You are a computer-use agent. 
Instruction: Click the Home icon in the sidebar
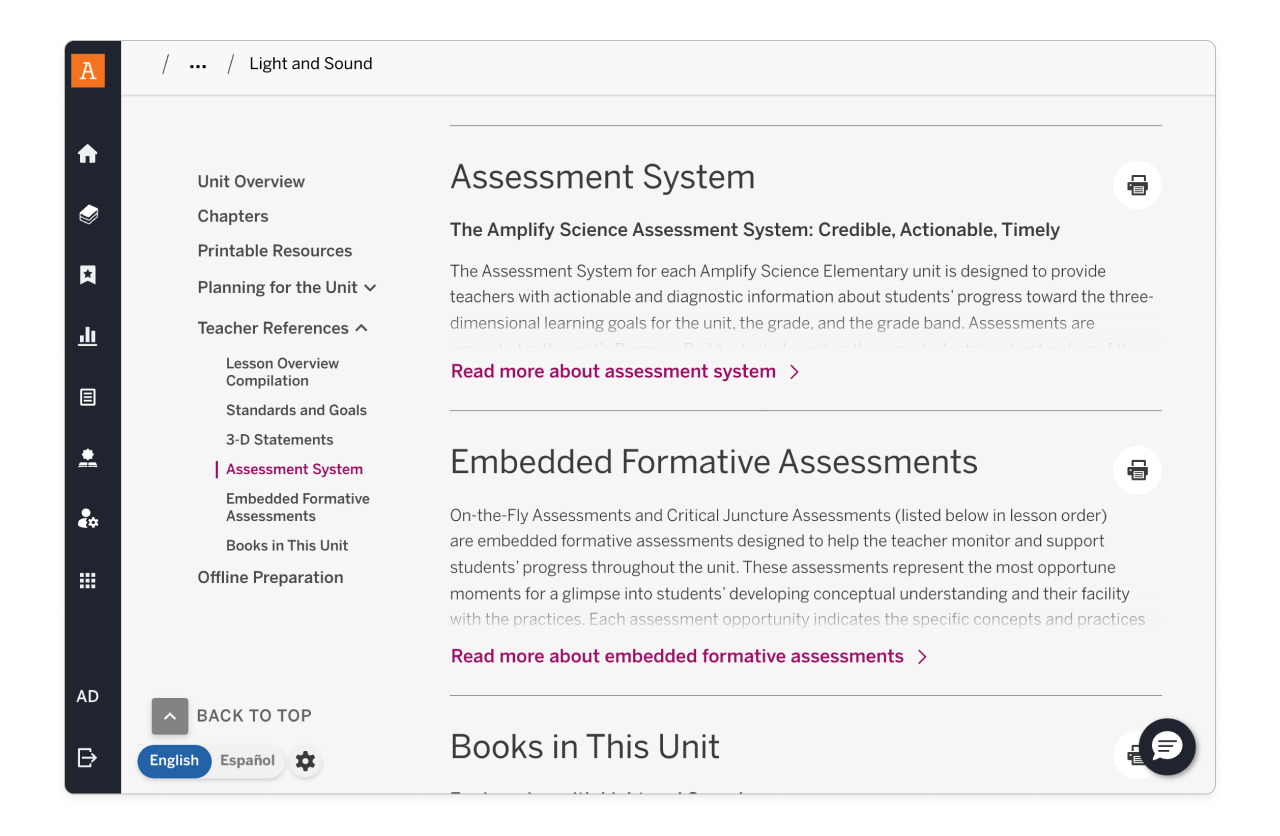click(x=87, y=154)
